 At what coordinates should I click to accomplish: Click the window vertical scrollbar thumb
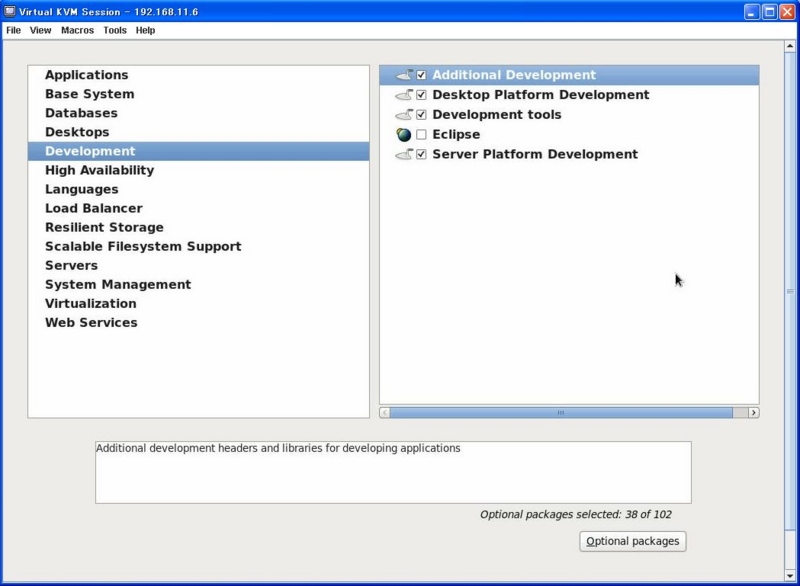point(790,291)
